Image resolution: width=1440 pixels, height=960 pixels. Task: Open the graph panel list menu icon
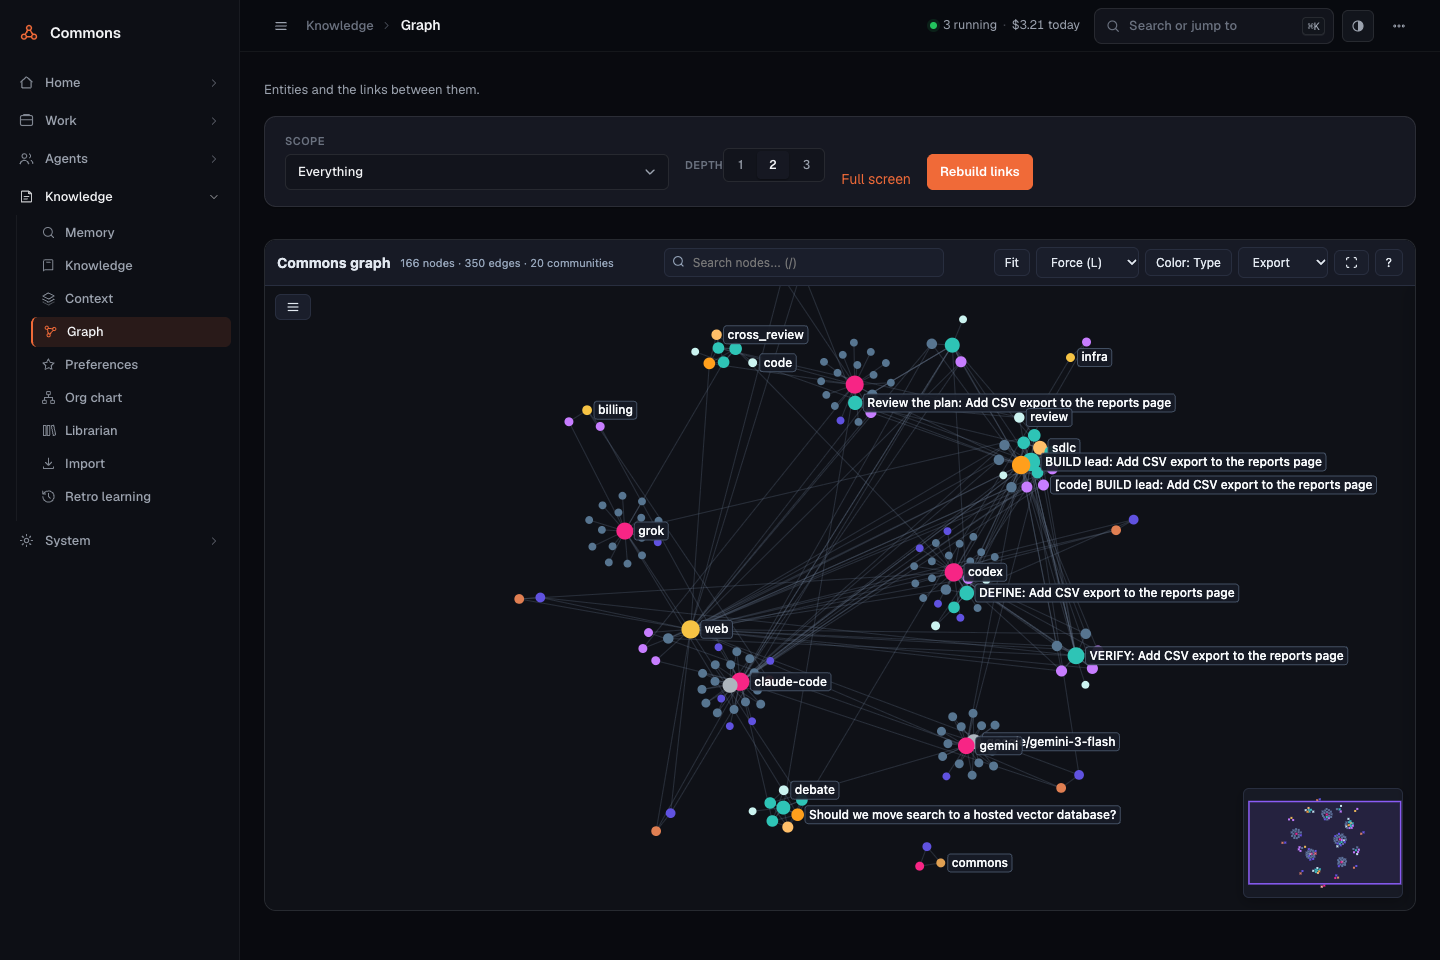pyautogui.click(x=293, y=307)
